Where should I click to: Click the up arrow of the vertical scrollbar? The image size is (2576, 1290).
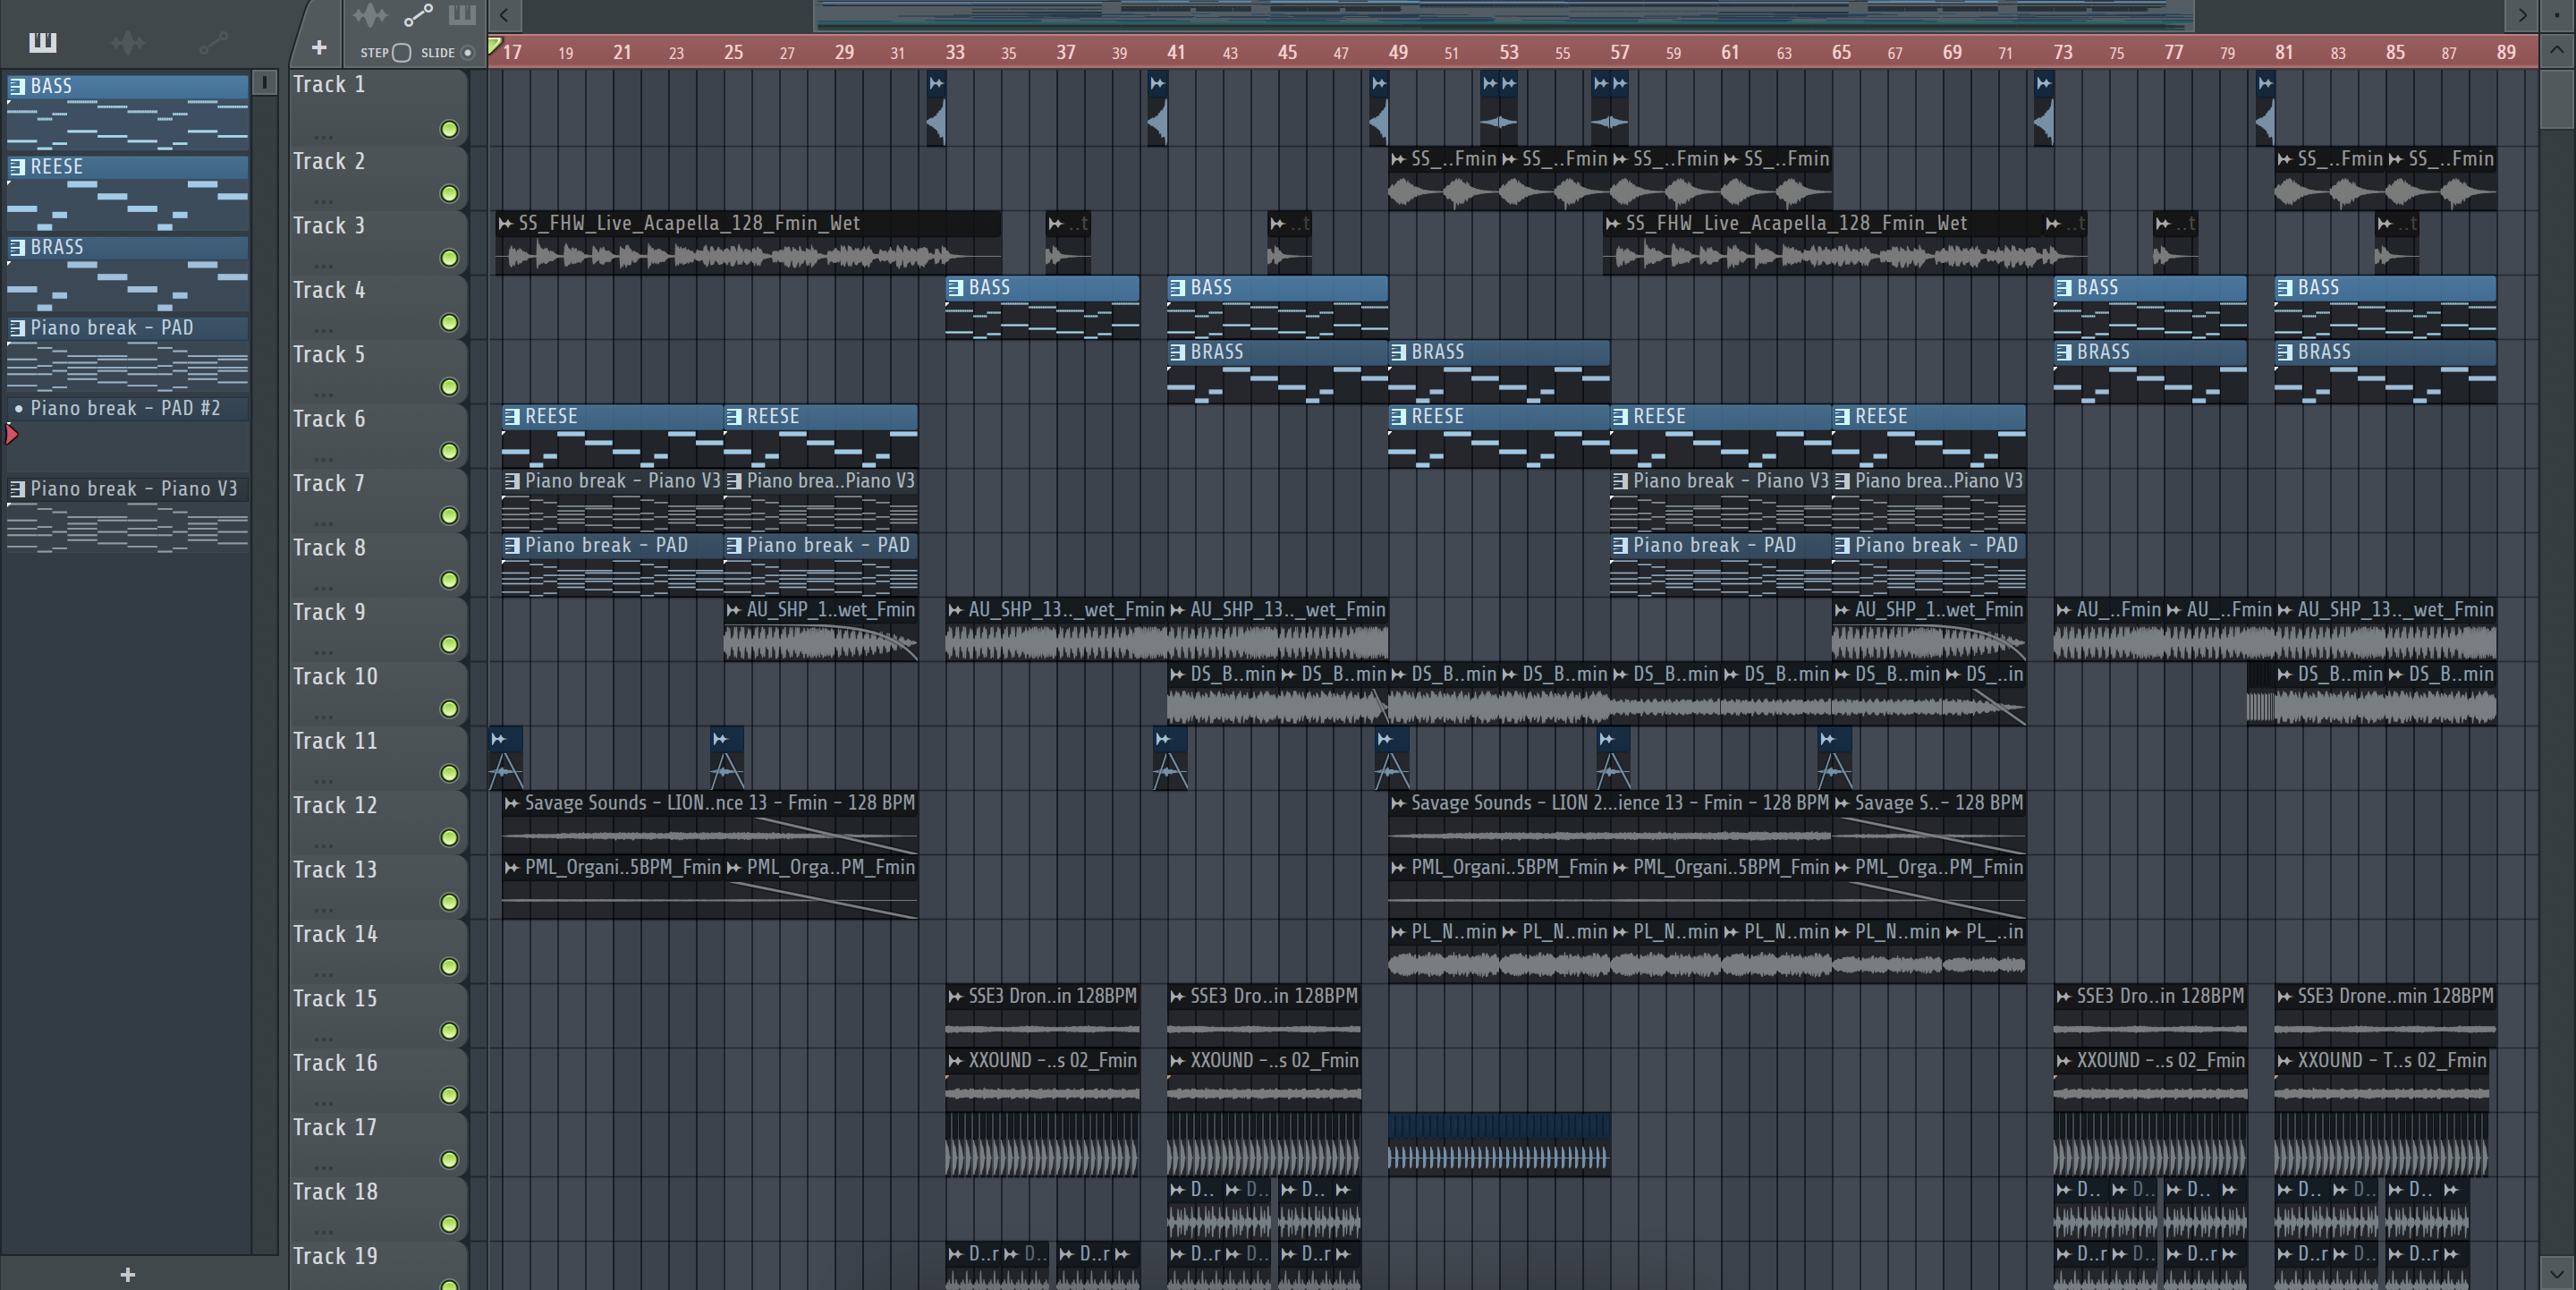[x=2557, y=48]
